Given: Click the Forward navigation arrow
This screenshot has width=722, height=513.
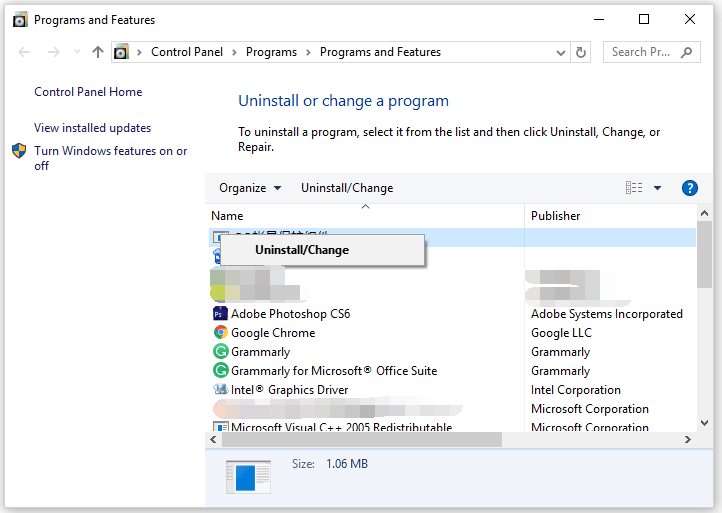Looking at the screenshot, I should pyautogui.click(x=54, y=52).
